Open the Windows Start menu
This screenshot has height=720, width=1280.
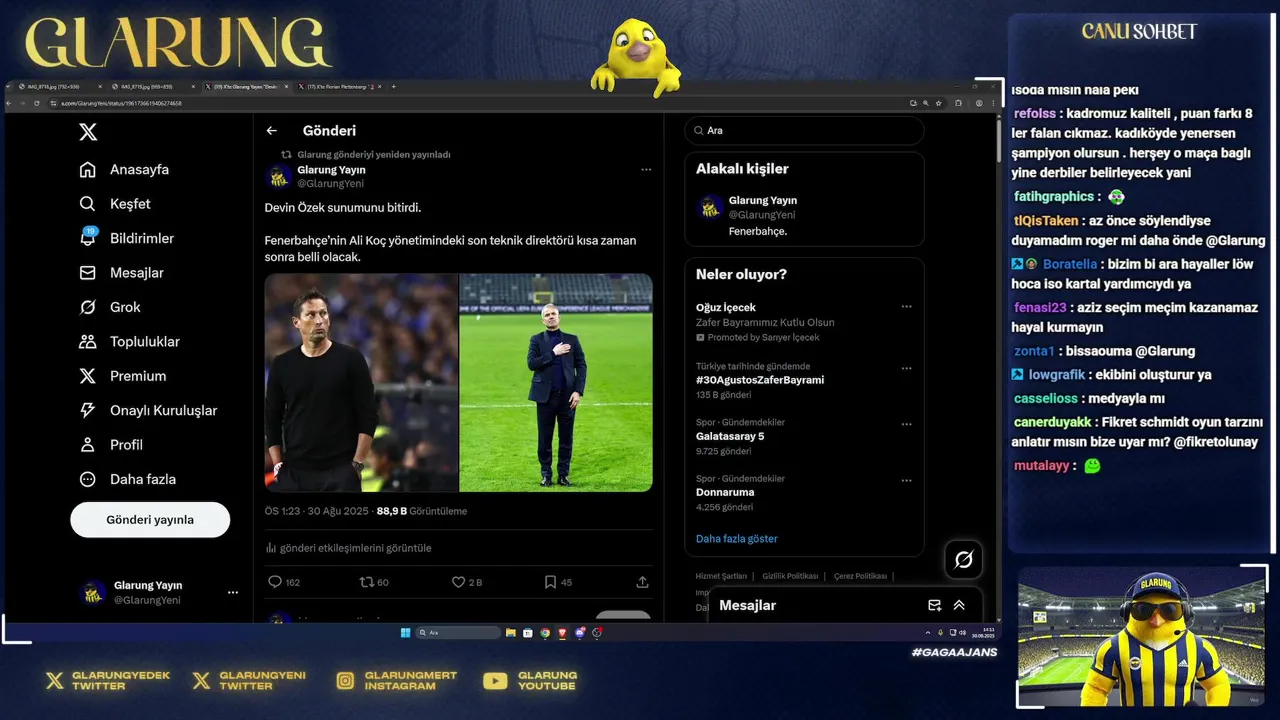tap(405, 632)
